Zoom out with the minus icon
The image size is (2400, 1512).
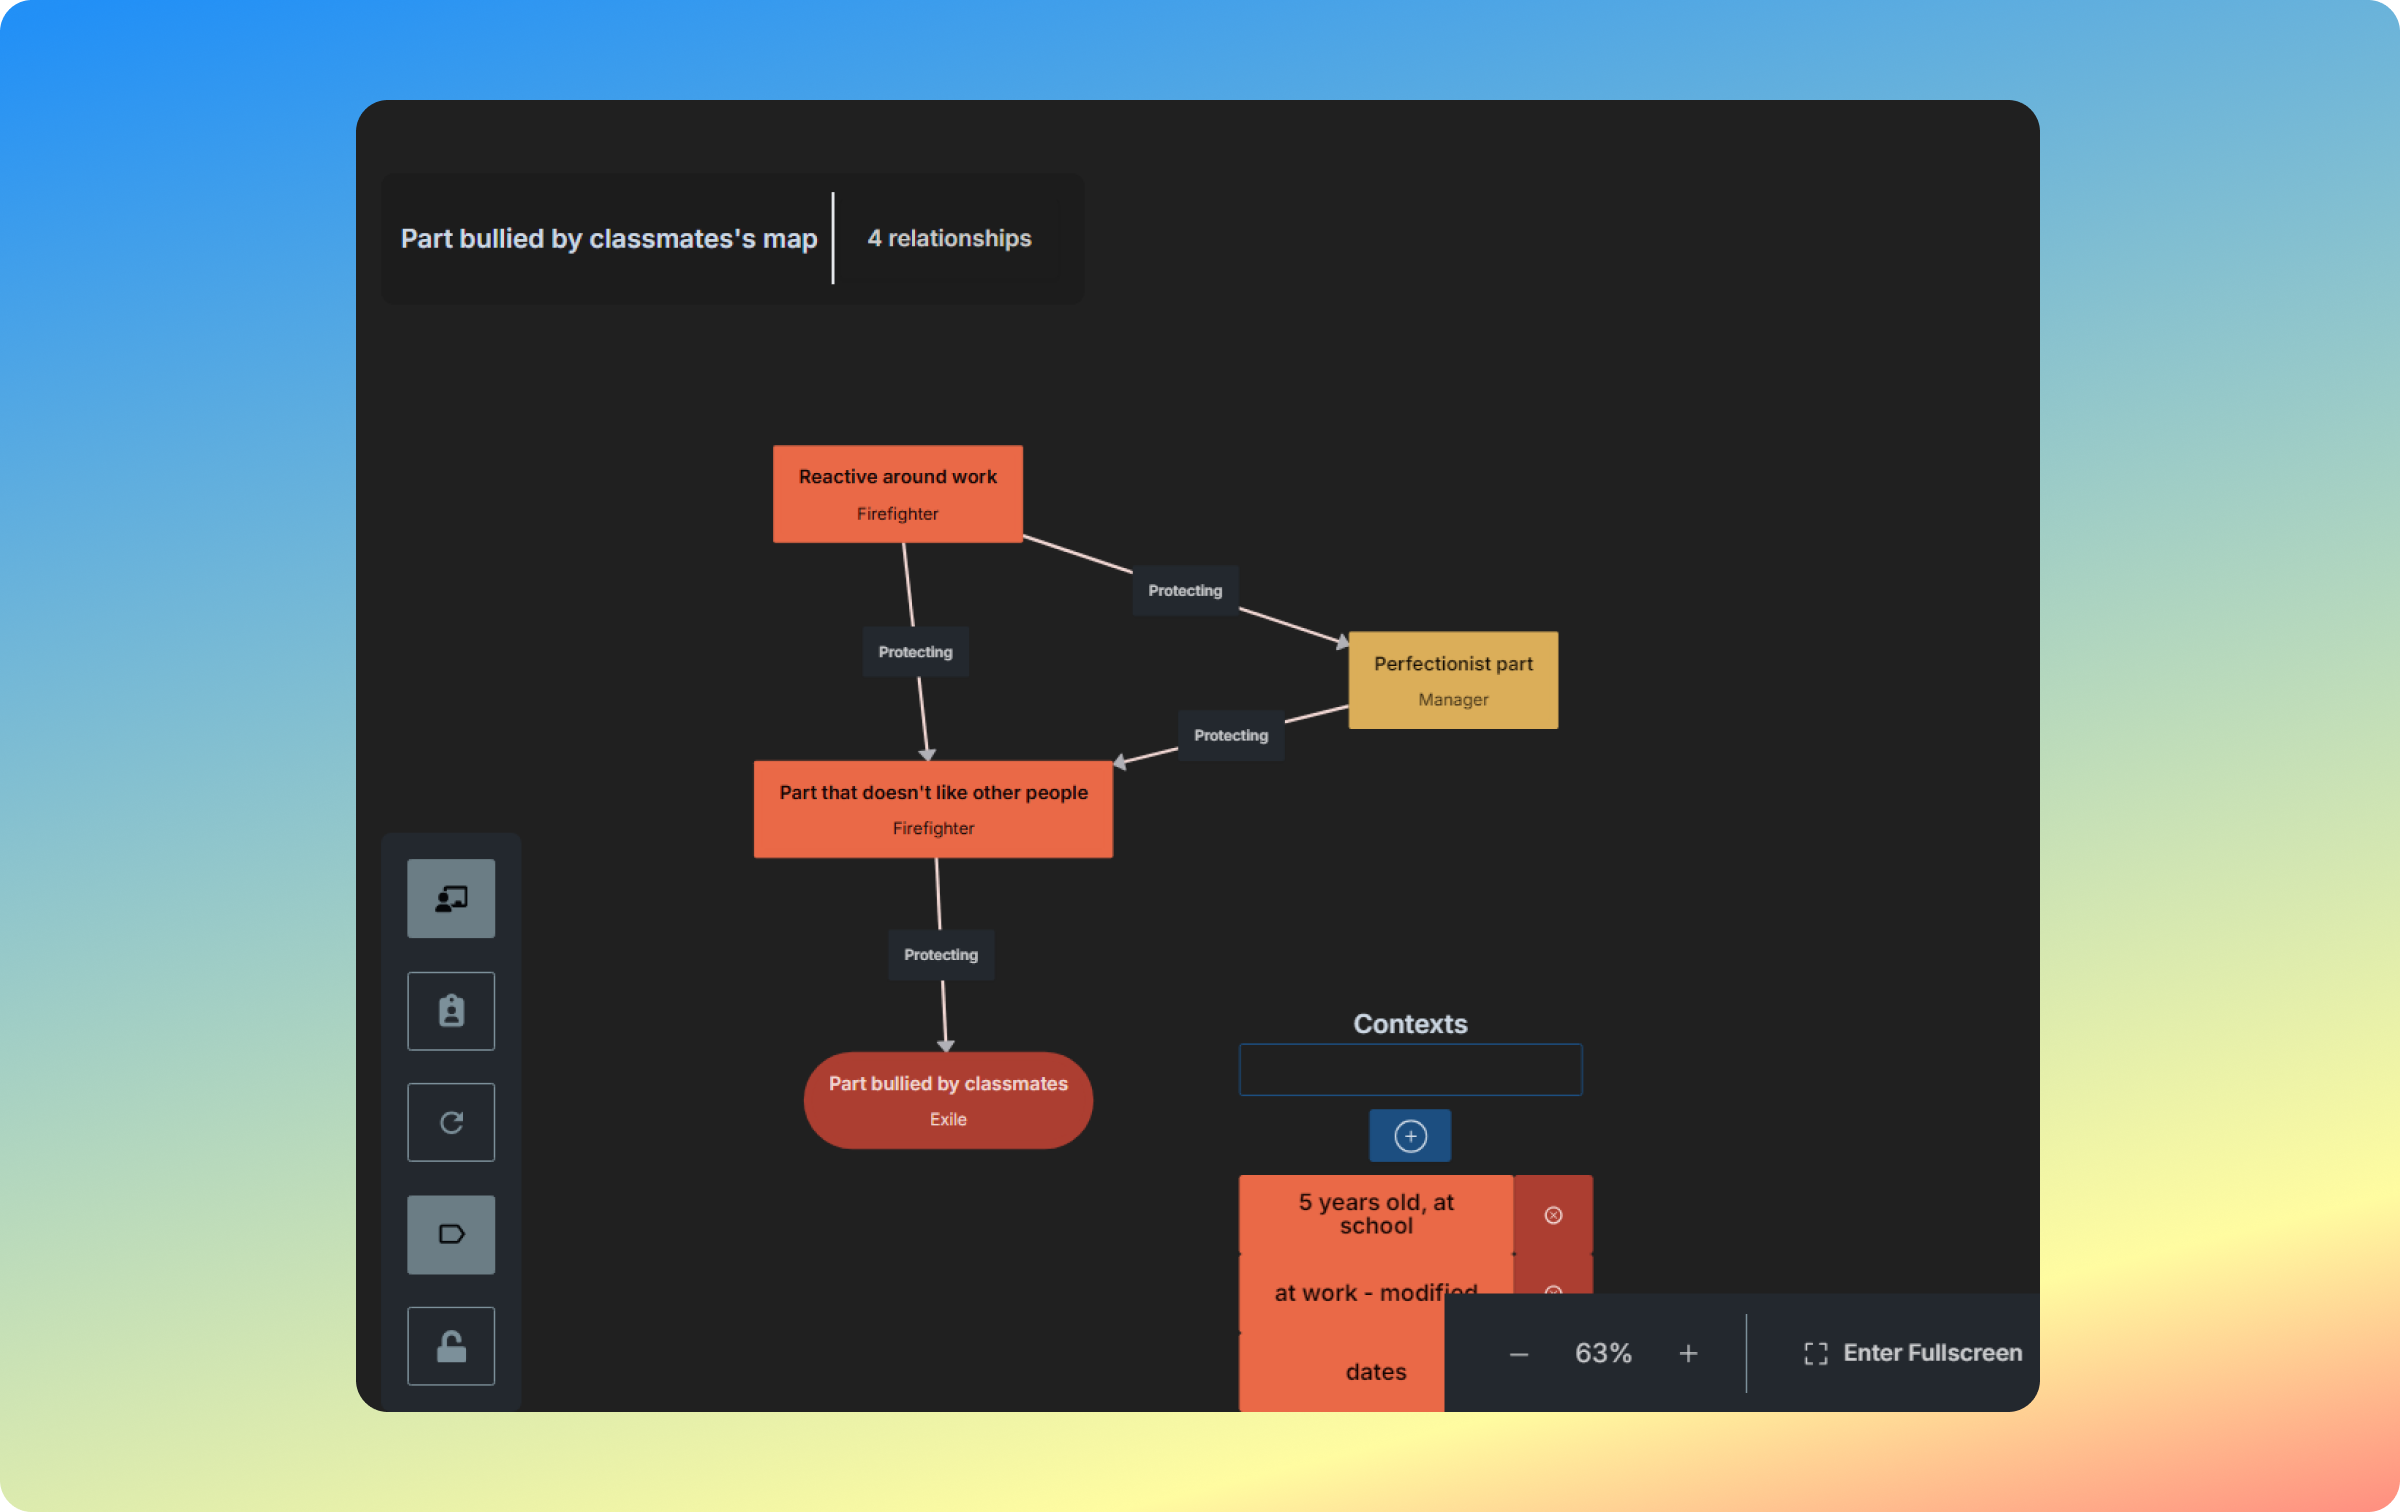pos(1519,1354)
